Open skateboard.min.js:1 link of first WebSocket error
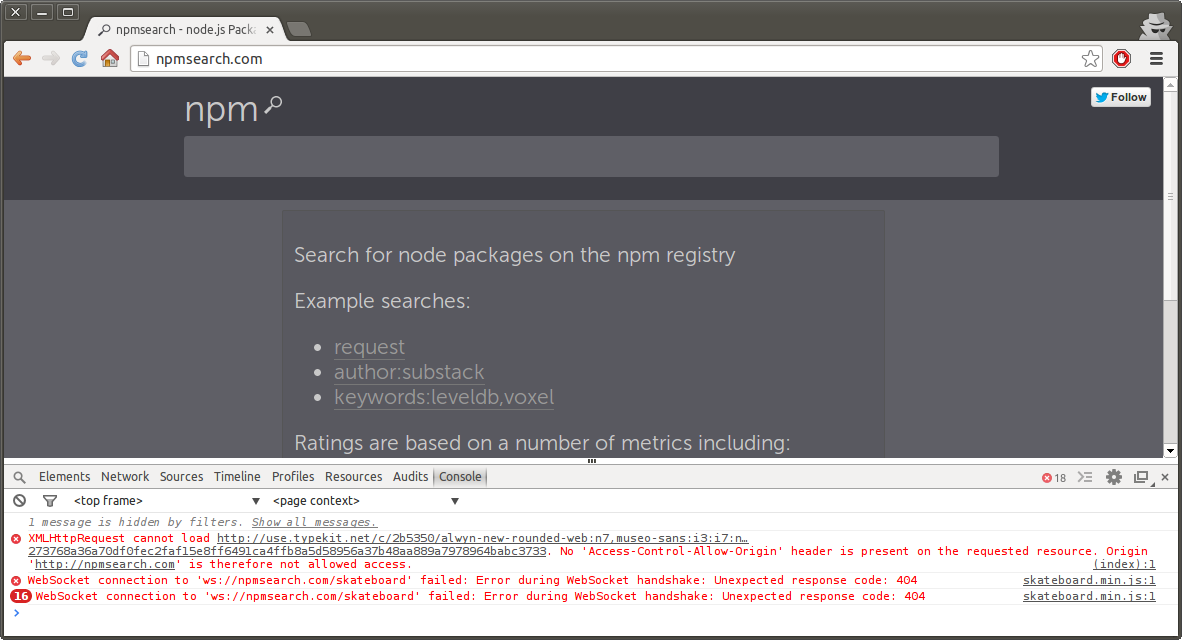 coord(1089,580)
